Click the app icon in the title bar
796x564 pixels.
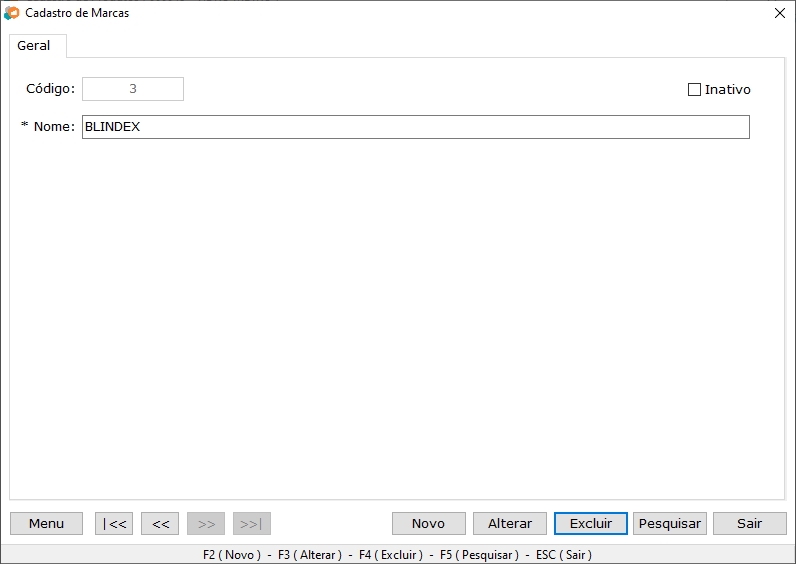click(12, 13)
